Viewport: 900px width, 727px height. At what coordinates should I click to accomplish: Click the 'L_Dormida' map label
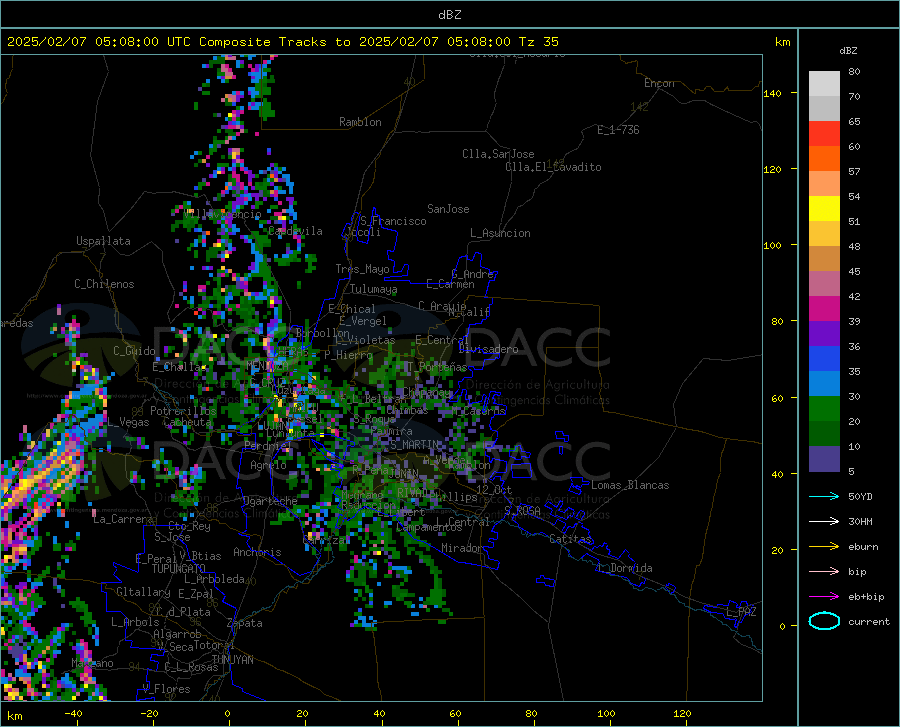point(624,568)
